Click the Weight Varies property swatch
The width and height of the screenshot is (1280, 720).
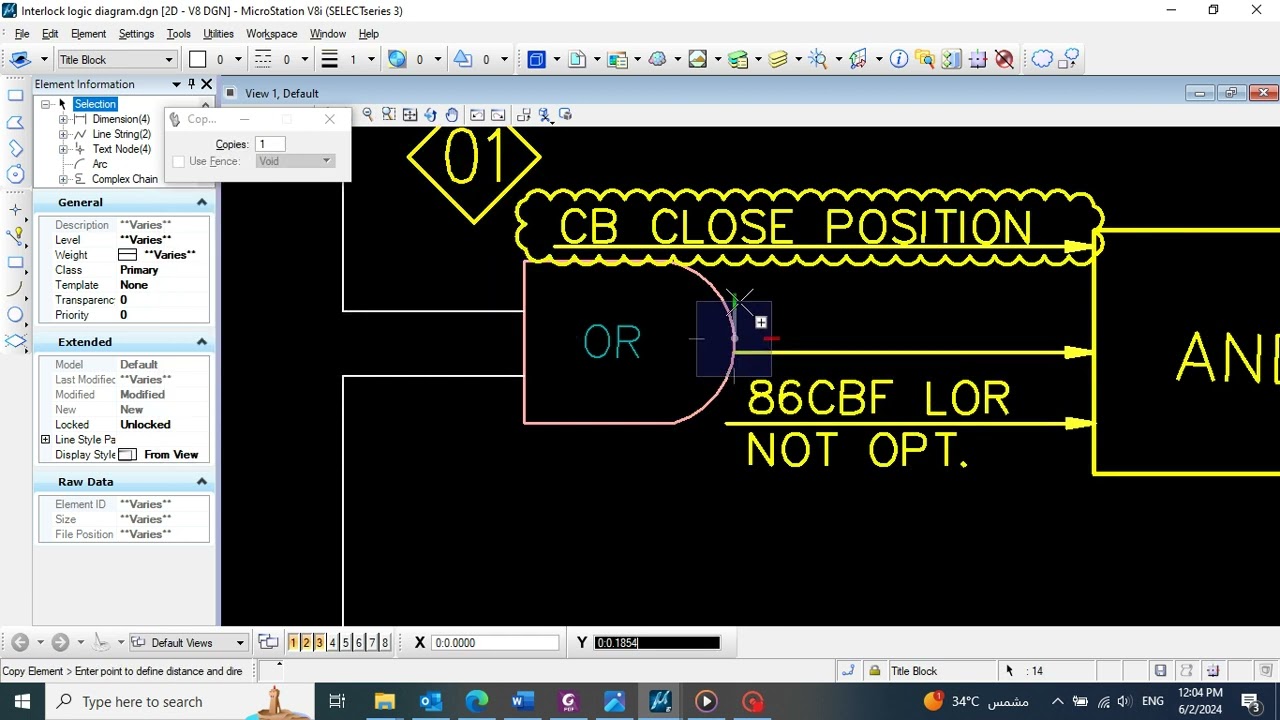coord(127,255)
